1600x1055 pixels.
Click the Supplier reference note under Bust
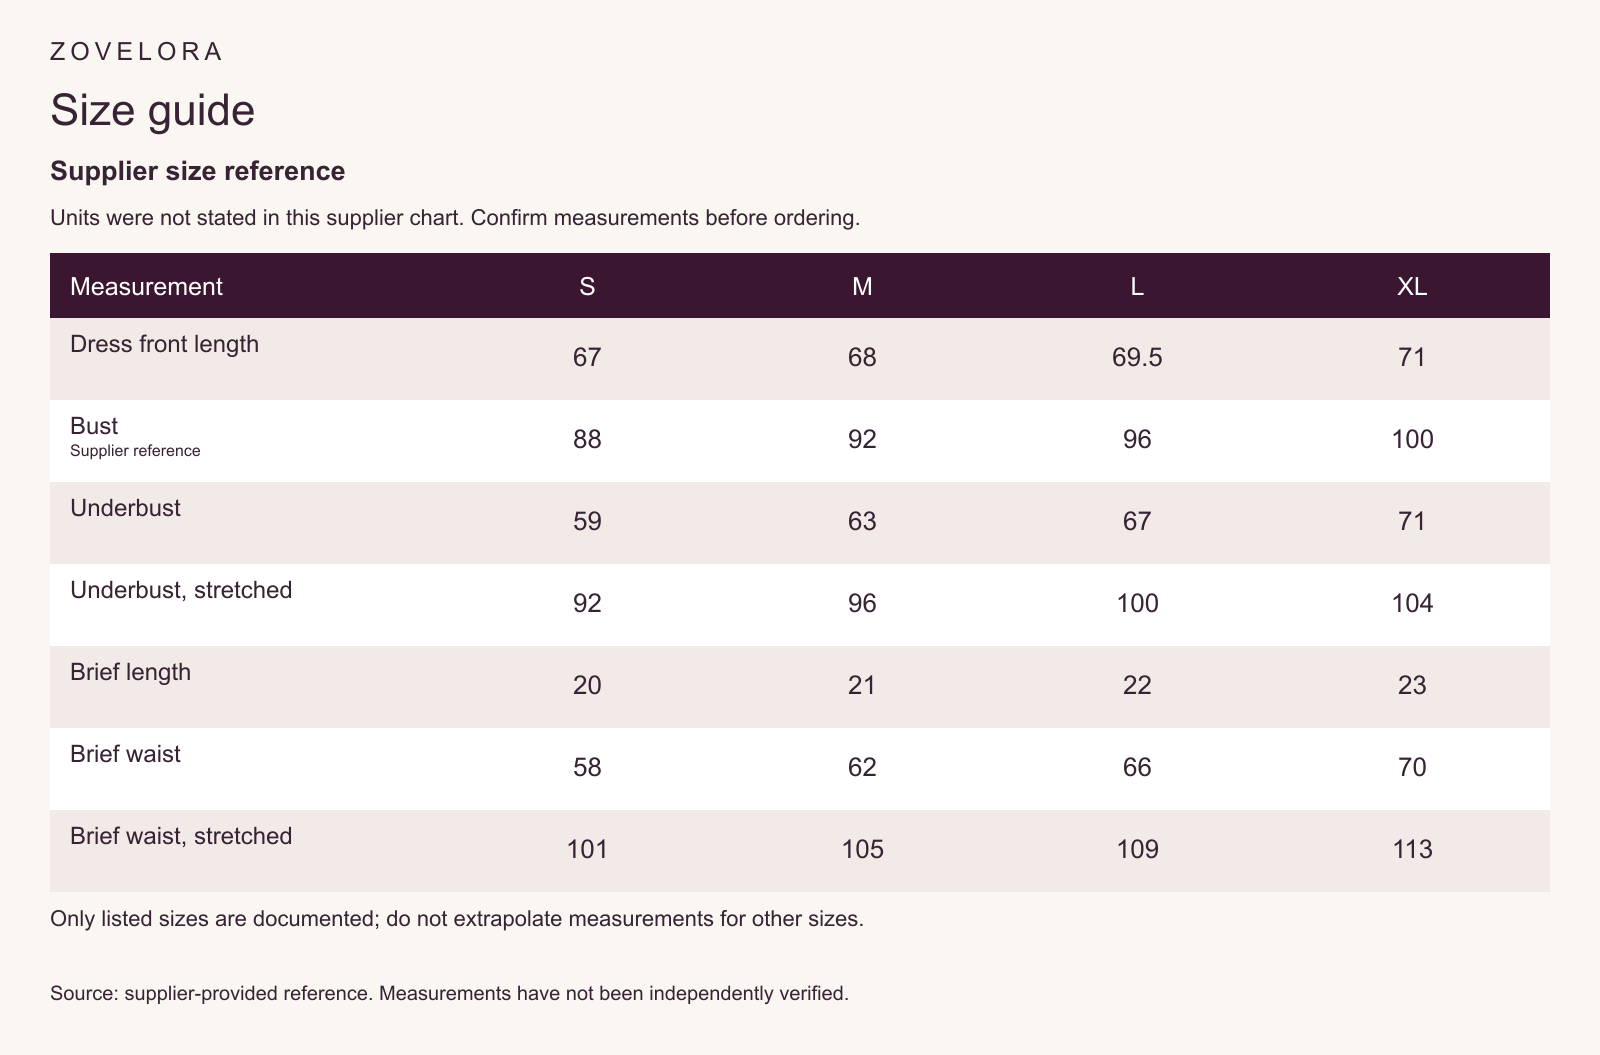click(x=135, y=451)
